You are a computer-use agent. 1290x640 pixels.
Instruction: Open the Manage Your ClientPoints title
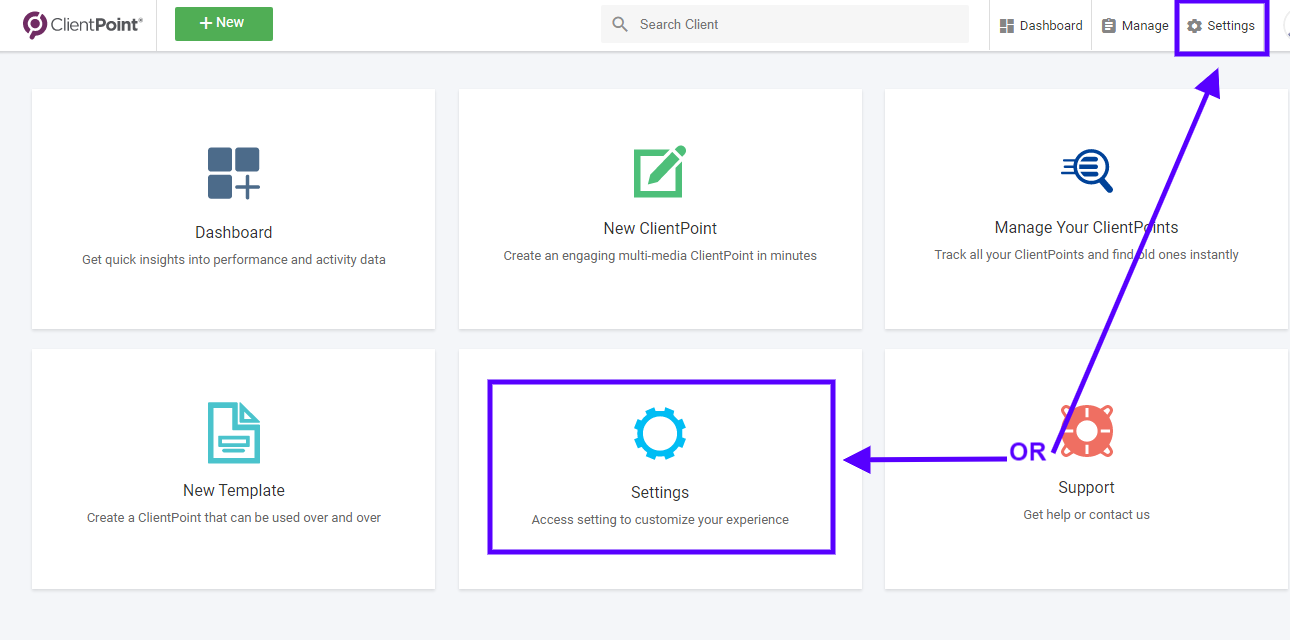coord(1087,227)
